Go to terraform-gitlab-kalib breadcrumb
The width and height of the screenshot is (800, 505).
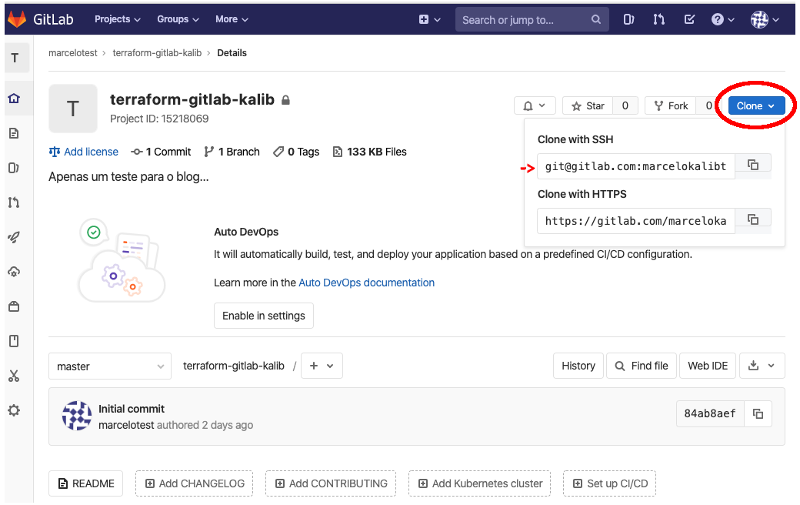[157, 53]
